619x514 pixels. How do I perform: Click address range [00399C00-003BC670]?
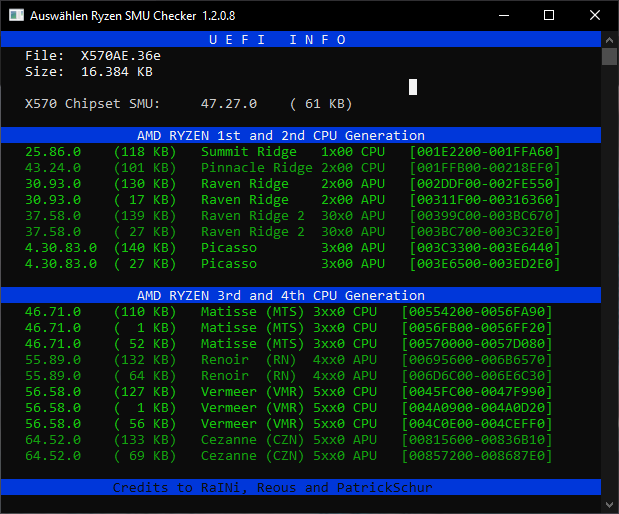485,216
